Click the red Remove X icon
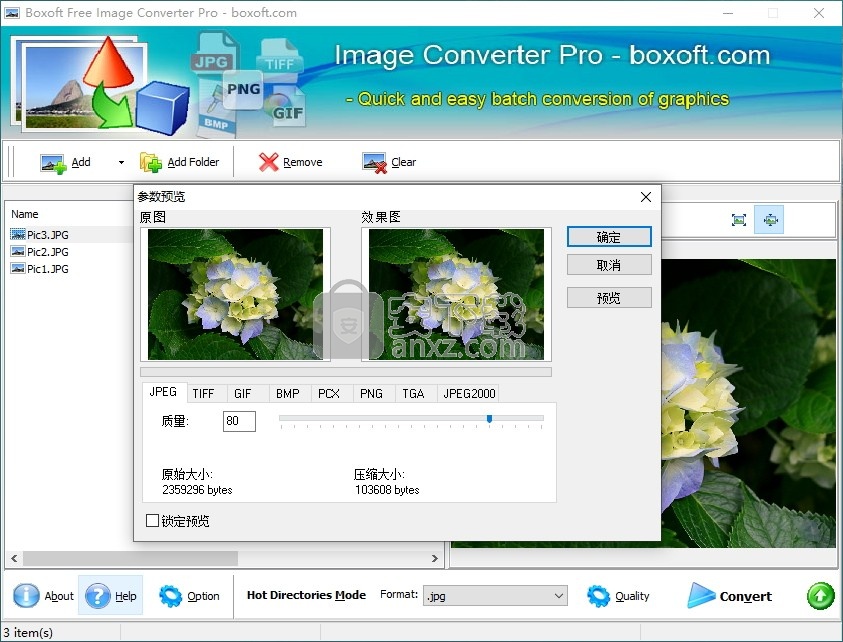 268,162
